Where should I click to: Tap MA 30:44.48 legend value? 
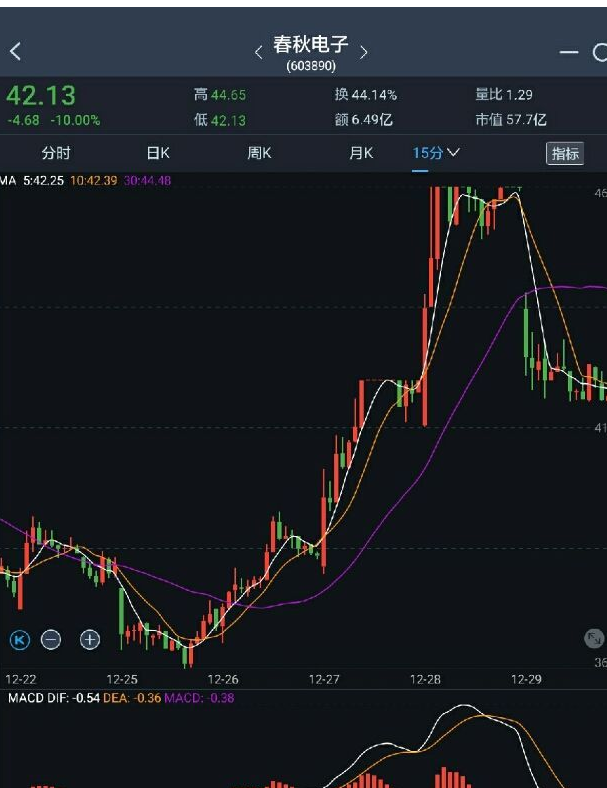point(147,180)
